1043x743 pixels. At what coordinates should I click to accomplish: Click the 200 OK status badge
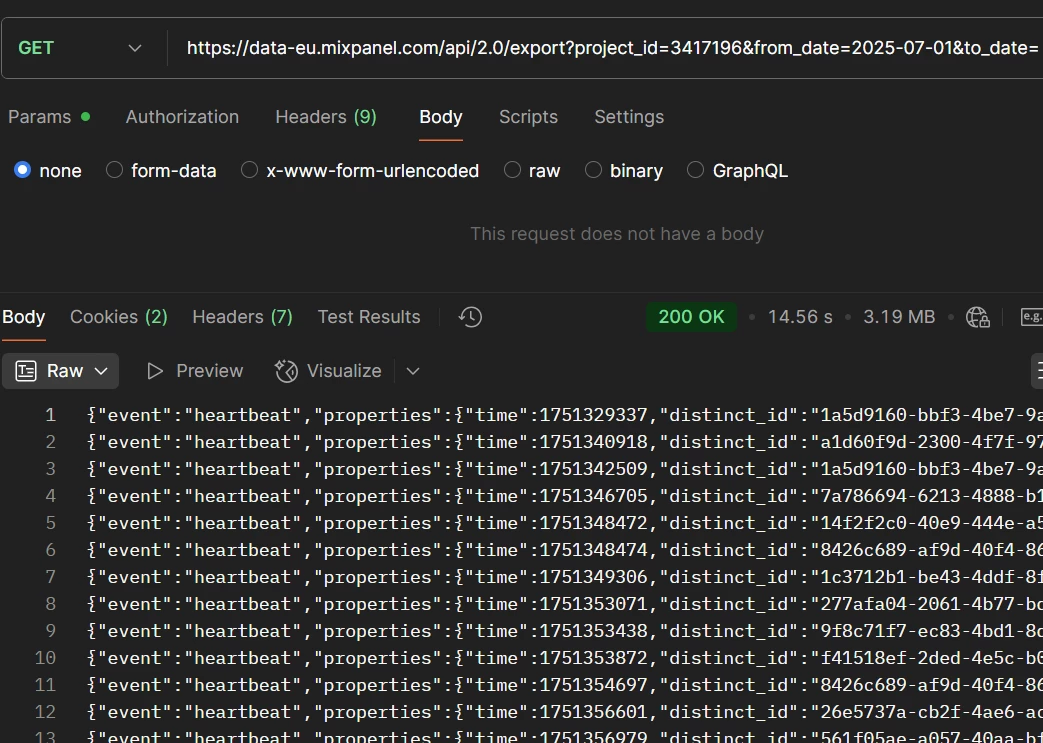(x=691, y=317)
